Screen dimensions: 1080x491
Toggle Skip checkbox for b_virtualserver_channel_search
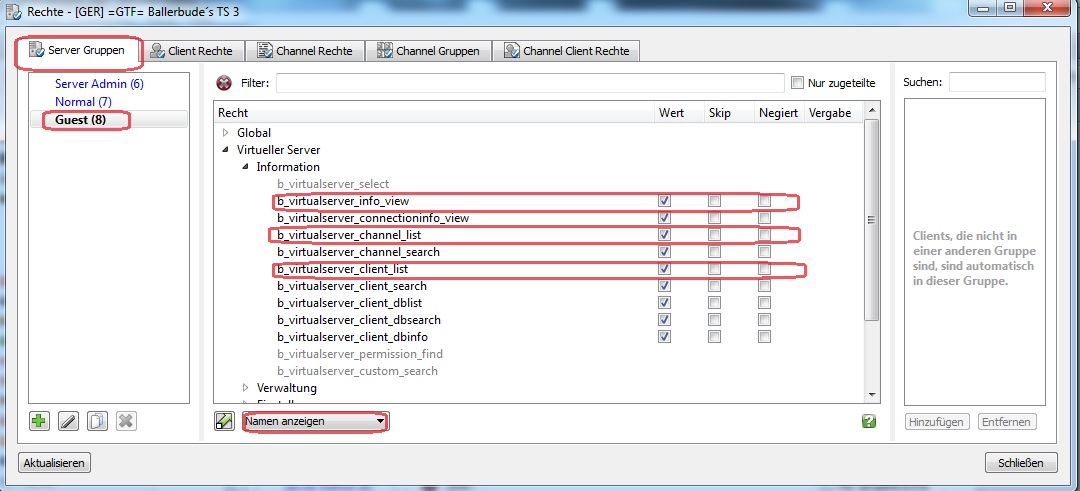tap(715, 252)
